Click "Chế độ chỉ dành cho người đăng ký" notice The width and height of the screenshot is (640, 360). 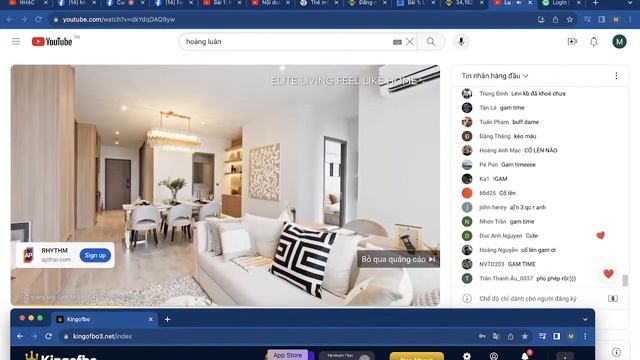(x=528, y=299)
